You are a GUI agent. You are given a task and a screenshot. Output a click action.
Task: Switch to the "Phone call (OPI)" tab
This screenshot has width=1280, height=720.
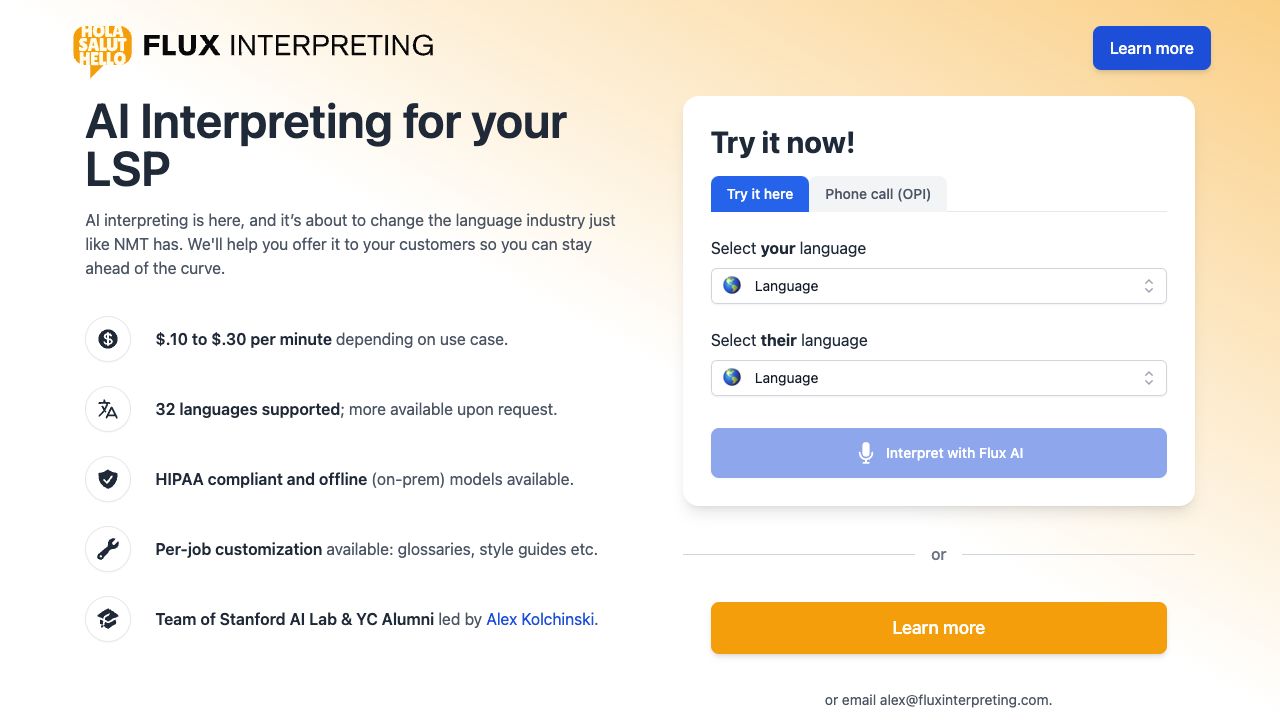878,194
